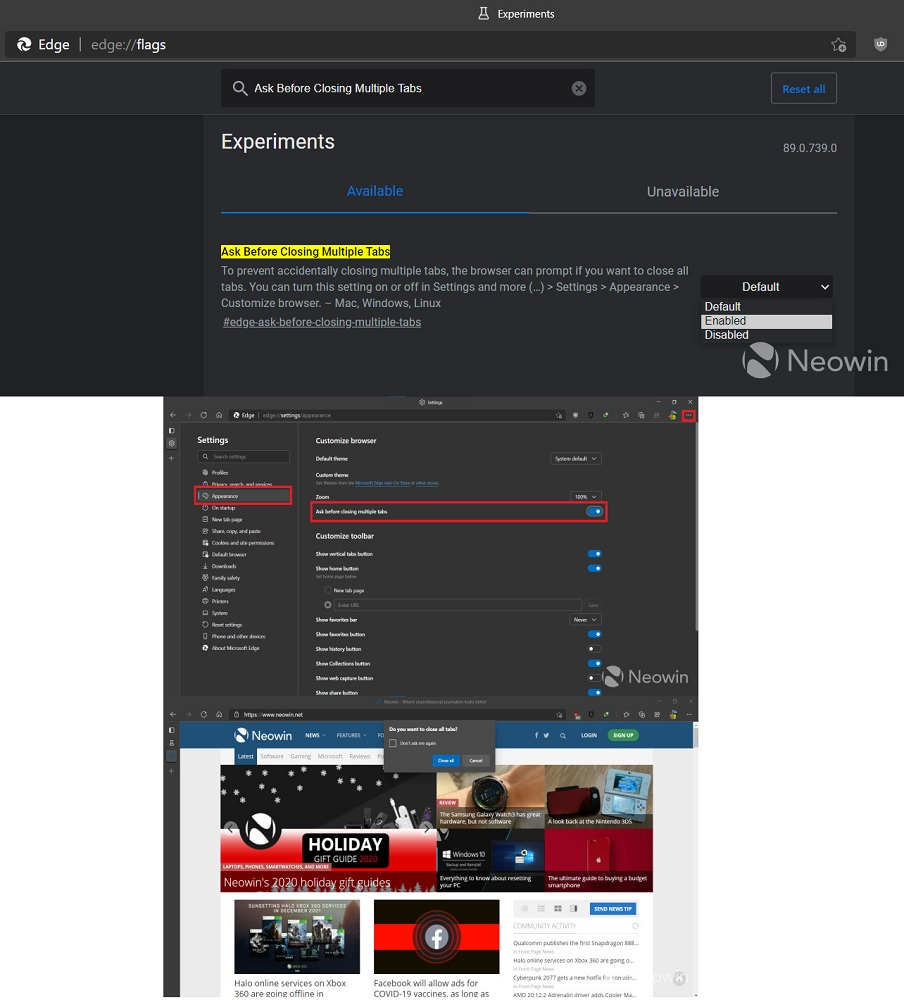Toggle Show Collections button switch
Image resolution: width=904 pixels, height=1000 pixels.
tap(594, 664)
